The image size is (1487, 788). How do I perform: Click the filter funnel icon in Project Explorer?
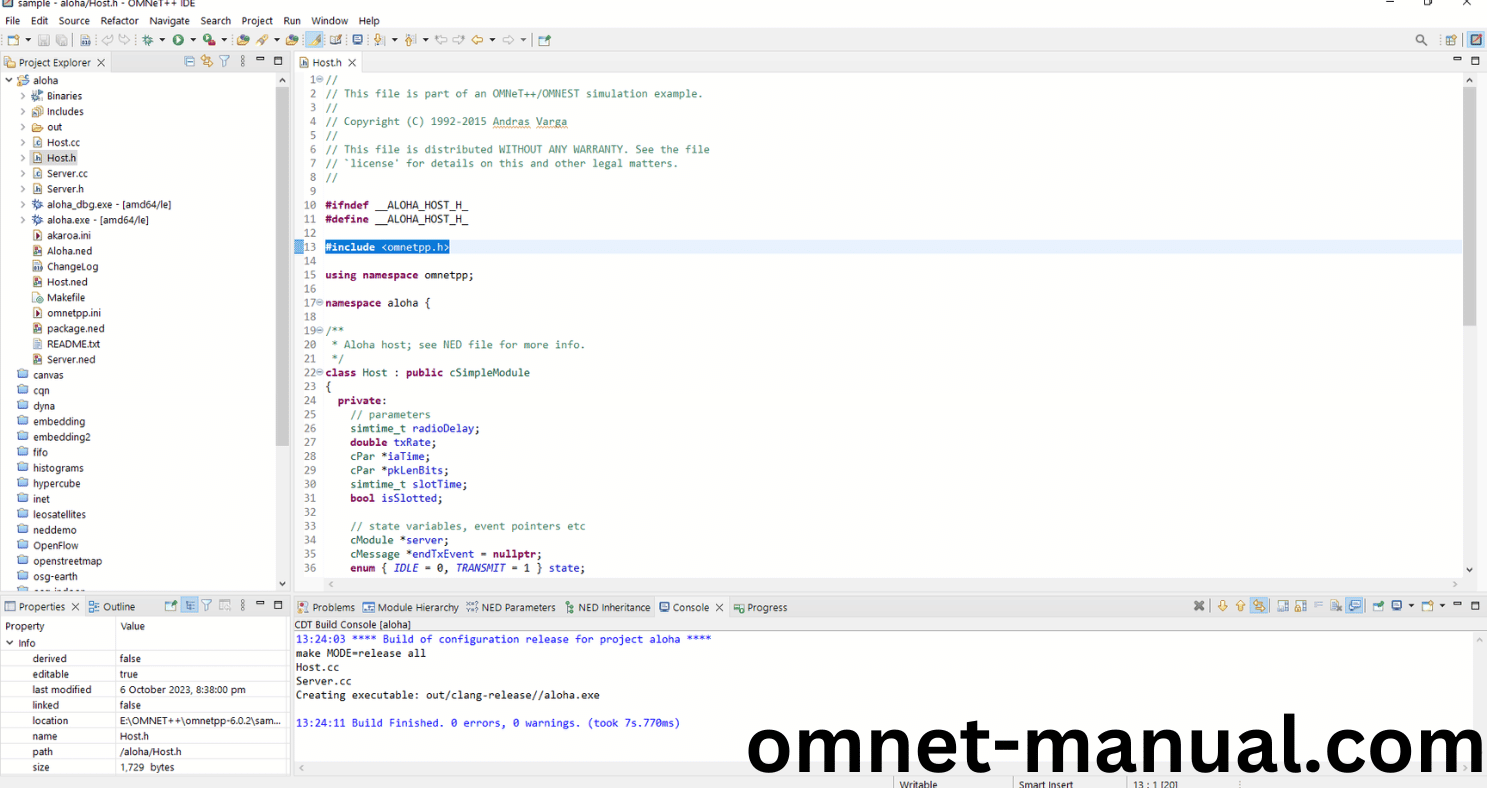click(x=224, y=62)
